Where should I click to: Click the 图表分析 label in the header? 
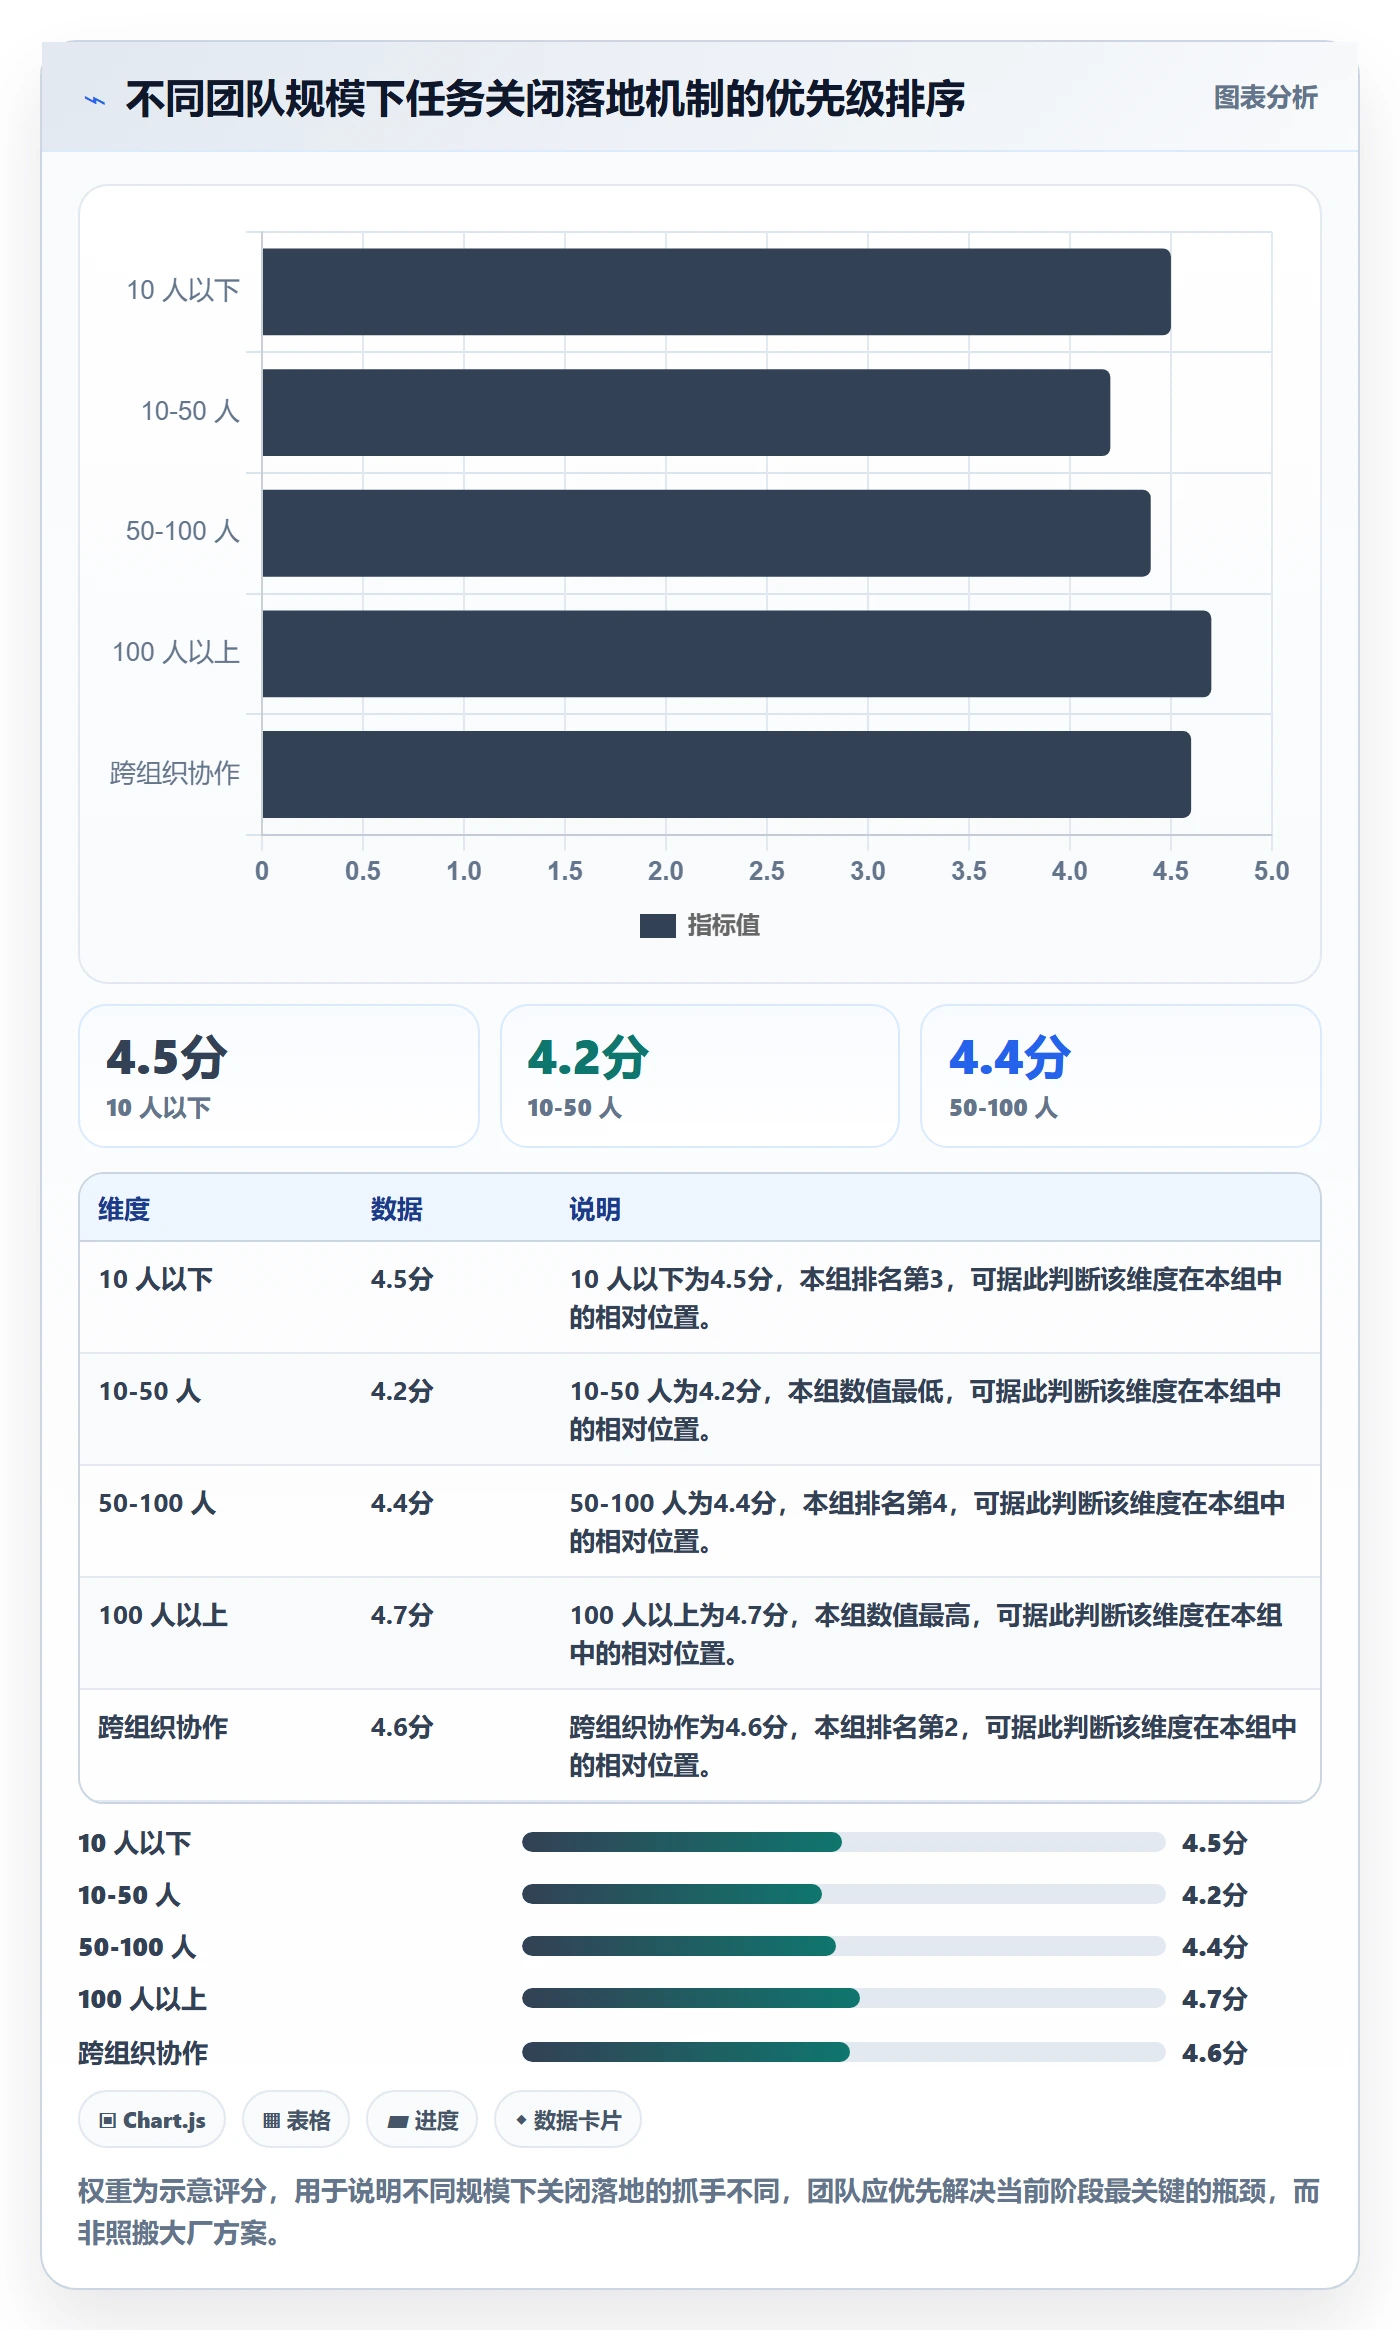coord(1265,98)
